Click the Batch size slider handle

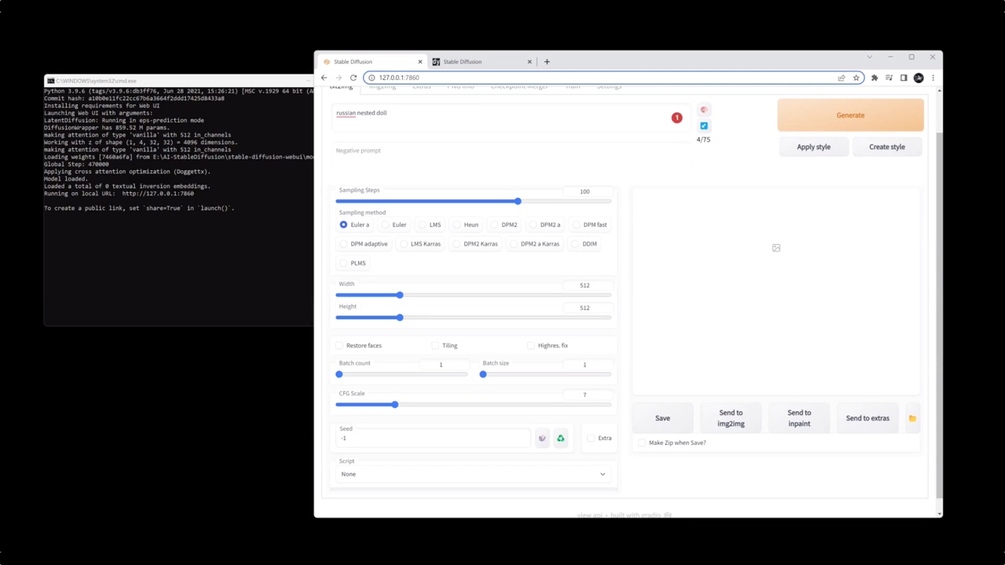pos(483,374)
